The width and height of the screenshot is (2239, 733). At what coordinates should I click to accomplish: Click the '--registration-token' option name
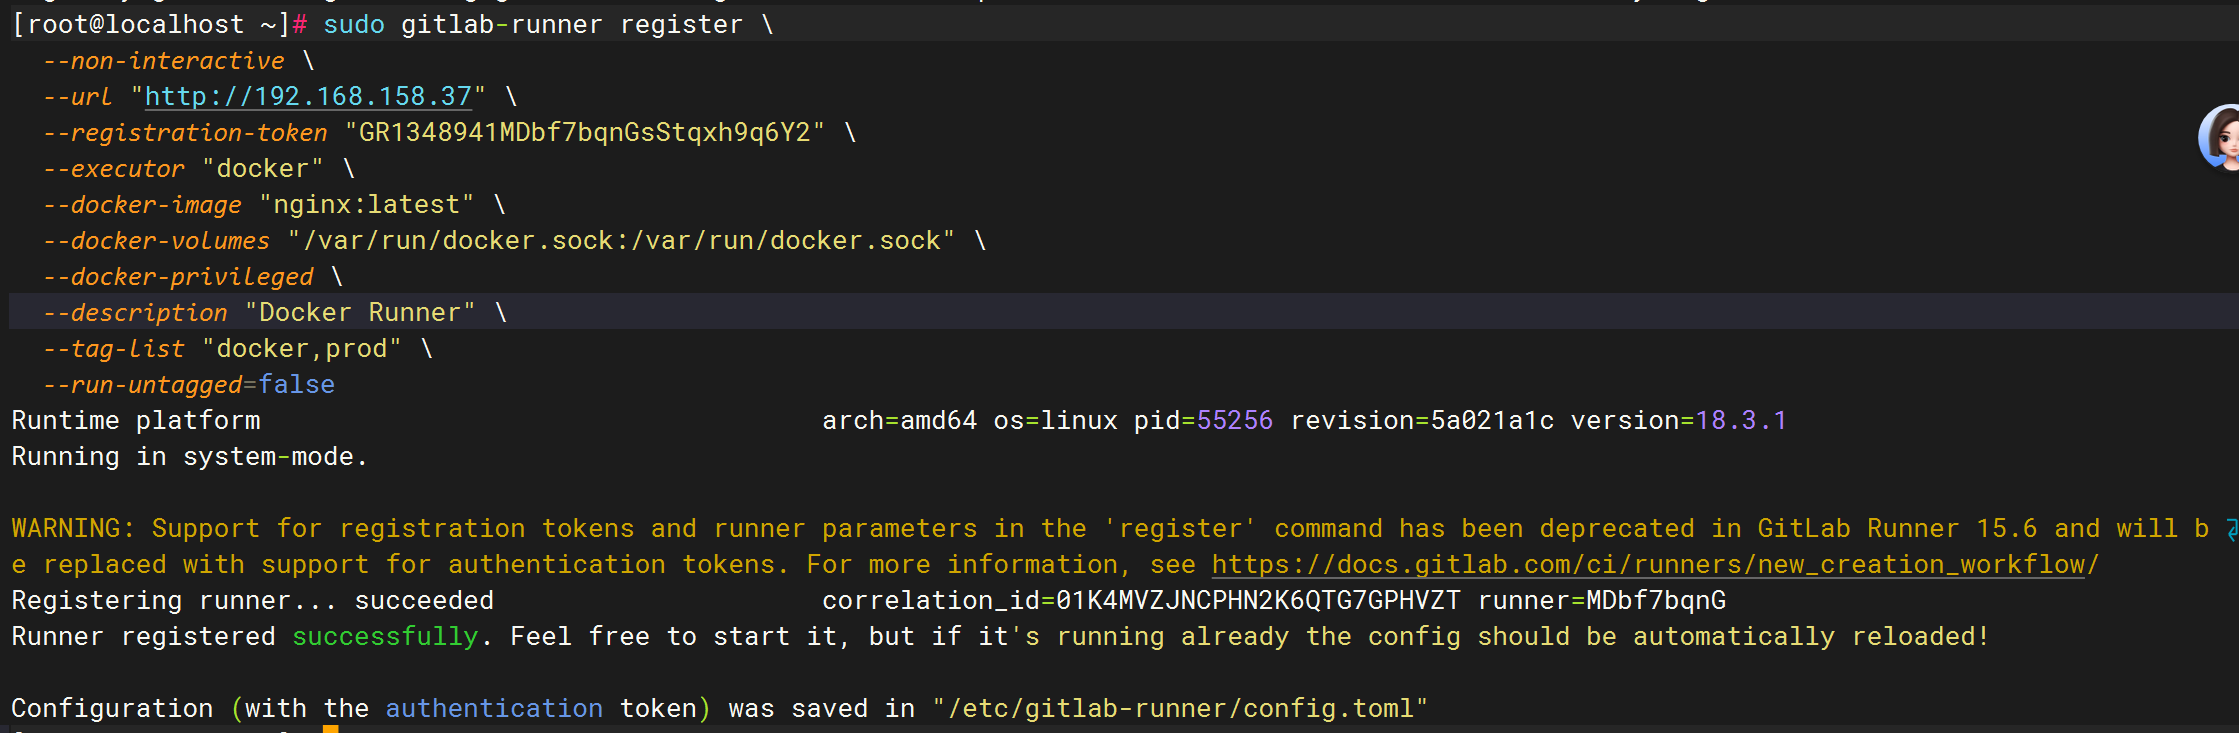coord(185,133)
